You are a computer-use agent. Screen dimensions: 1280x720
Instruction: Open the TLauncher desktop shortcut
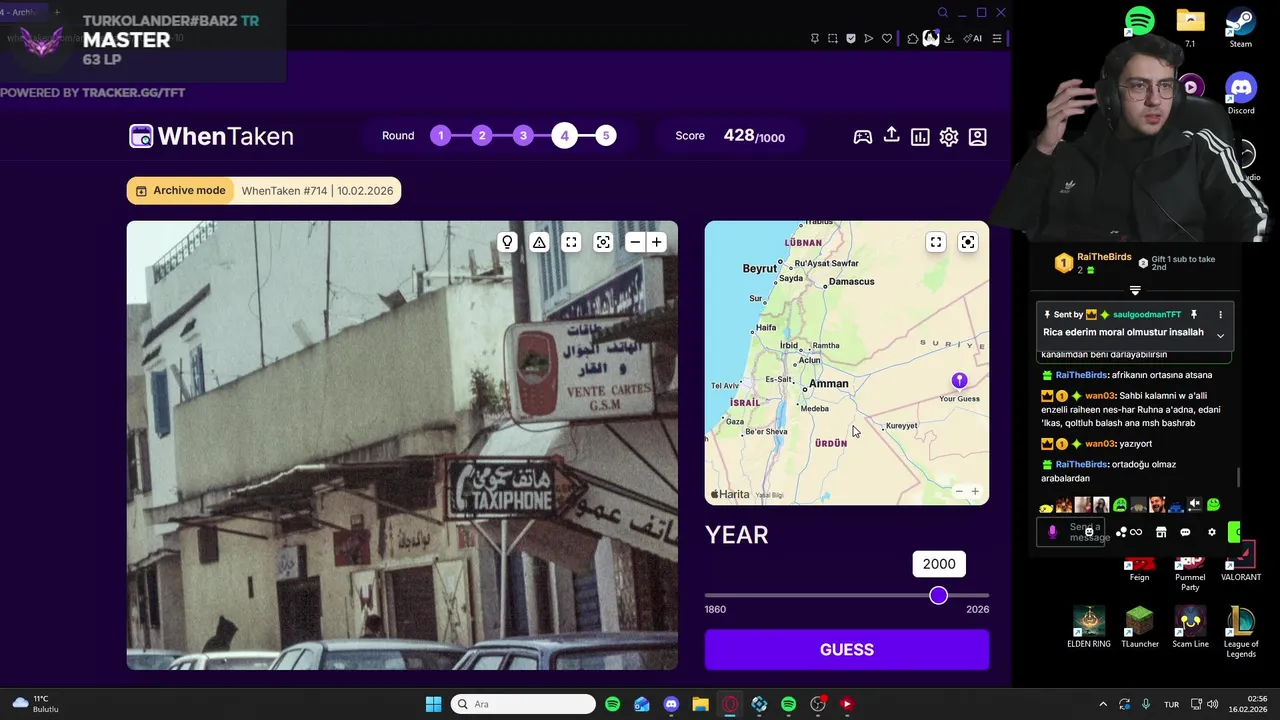[x=1140, y=627]
